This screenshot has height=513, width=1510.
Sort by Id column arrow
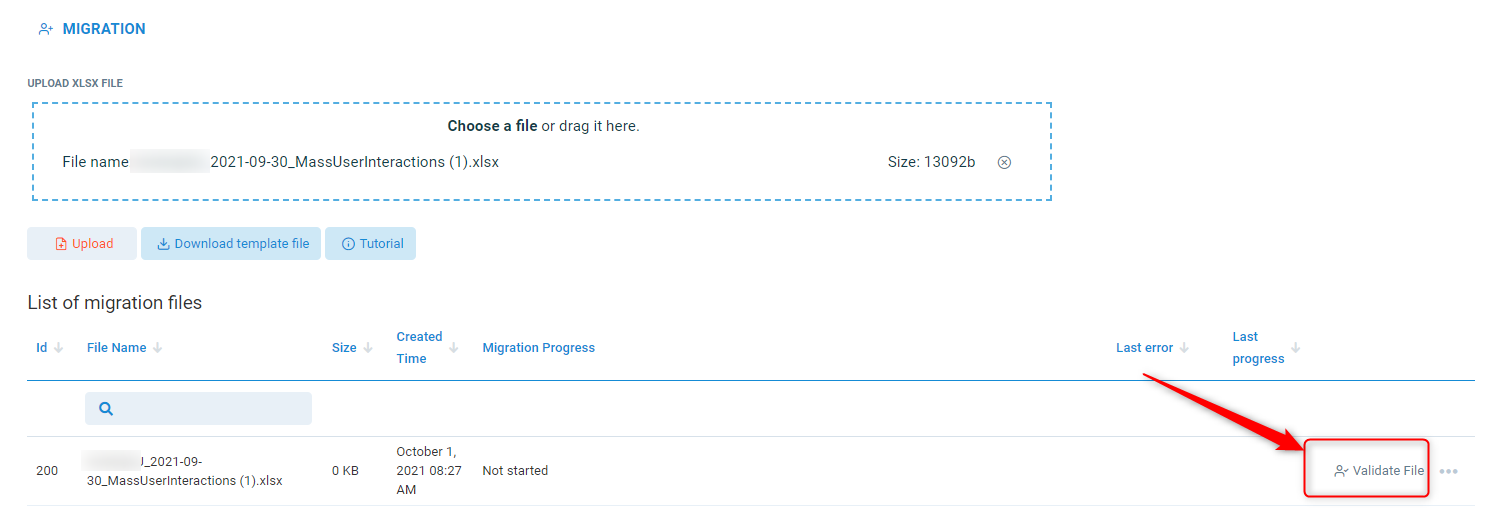(58, 348)
